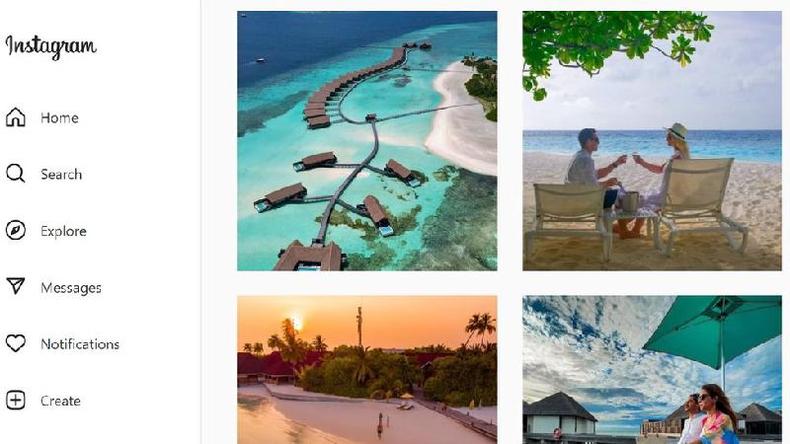Screen dimensions: 790x444
Task: Open the couple toasting on beach photo
Action: (x=652, y=141)
